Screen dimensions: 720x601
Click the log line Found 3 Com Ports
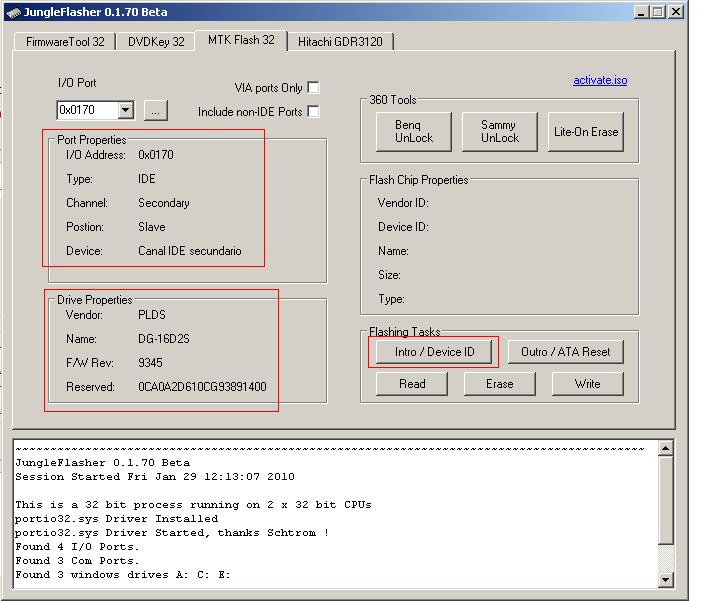pyautogui.click(x=77, y=561)
